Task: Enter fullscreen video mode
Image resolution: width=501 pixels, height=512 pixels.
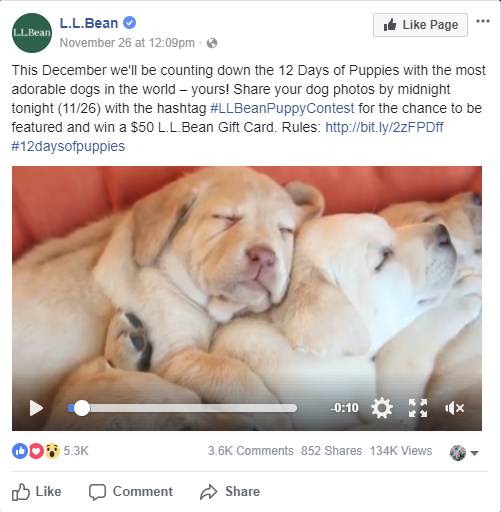Action: [418, 408]
